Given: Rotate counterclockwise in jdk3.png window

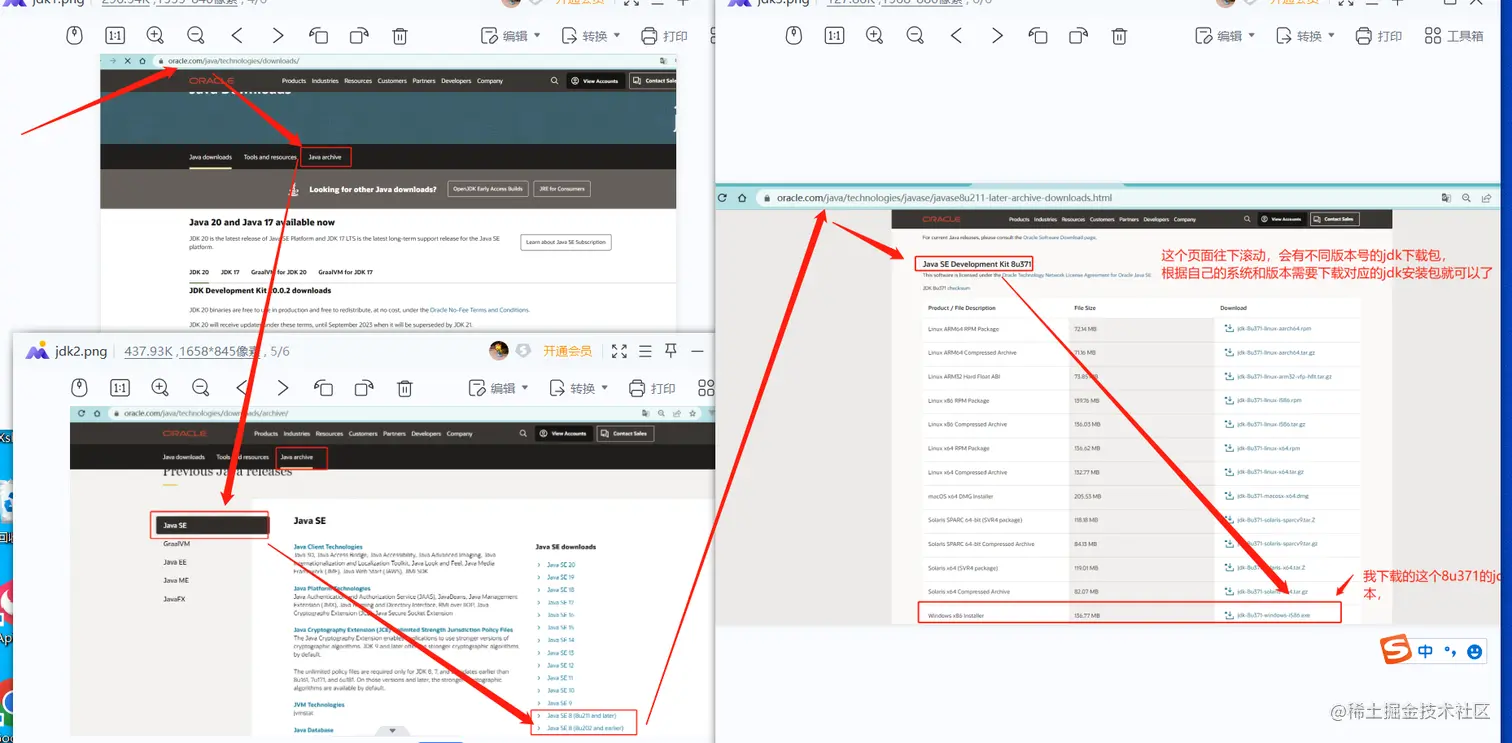Looking at the screenshot, I should 1038,36.
